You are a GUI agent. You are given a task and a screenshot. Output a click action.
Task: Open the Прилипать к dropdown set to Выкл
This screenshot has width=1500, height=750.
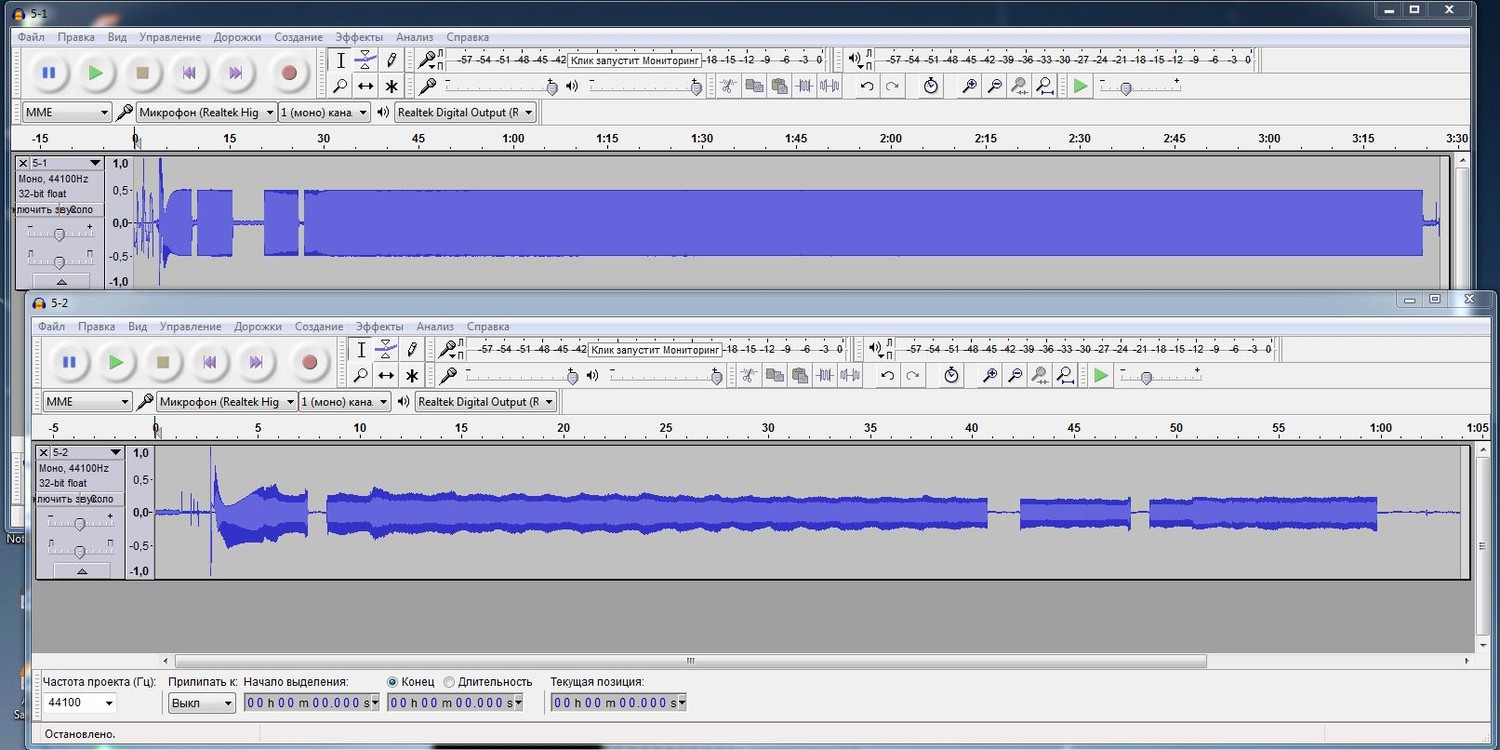(202, 703)
